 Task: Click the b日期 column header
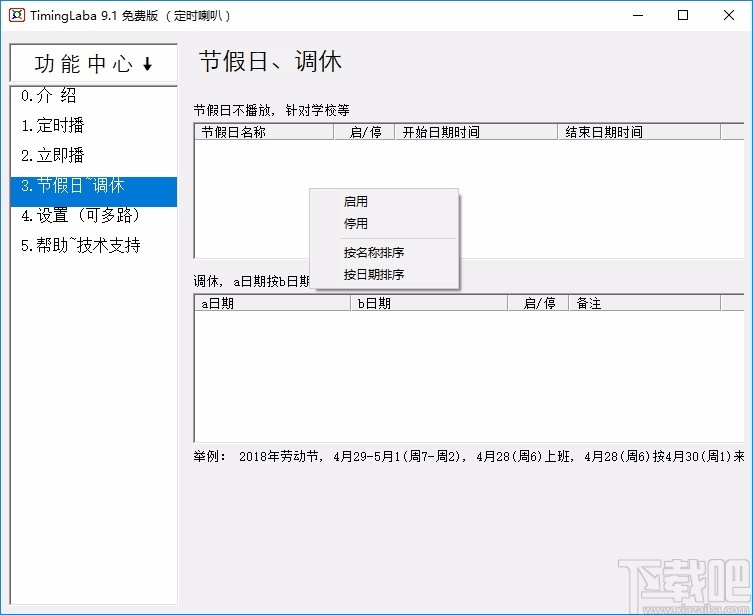click(x=429, y=303)
